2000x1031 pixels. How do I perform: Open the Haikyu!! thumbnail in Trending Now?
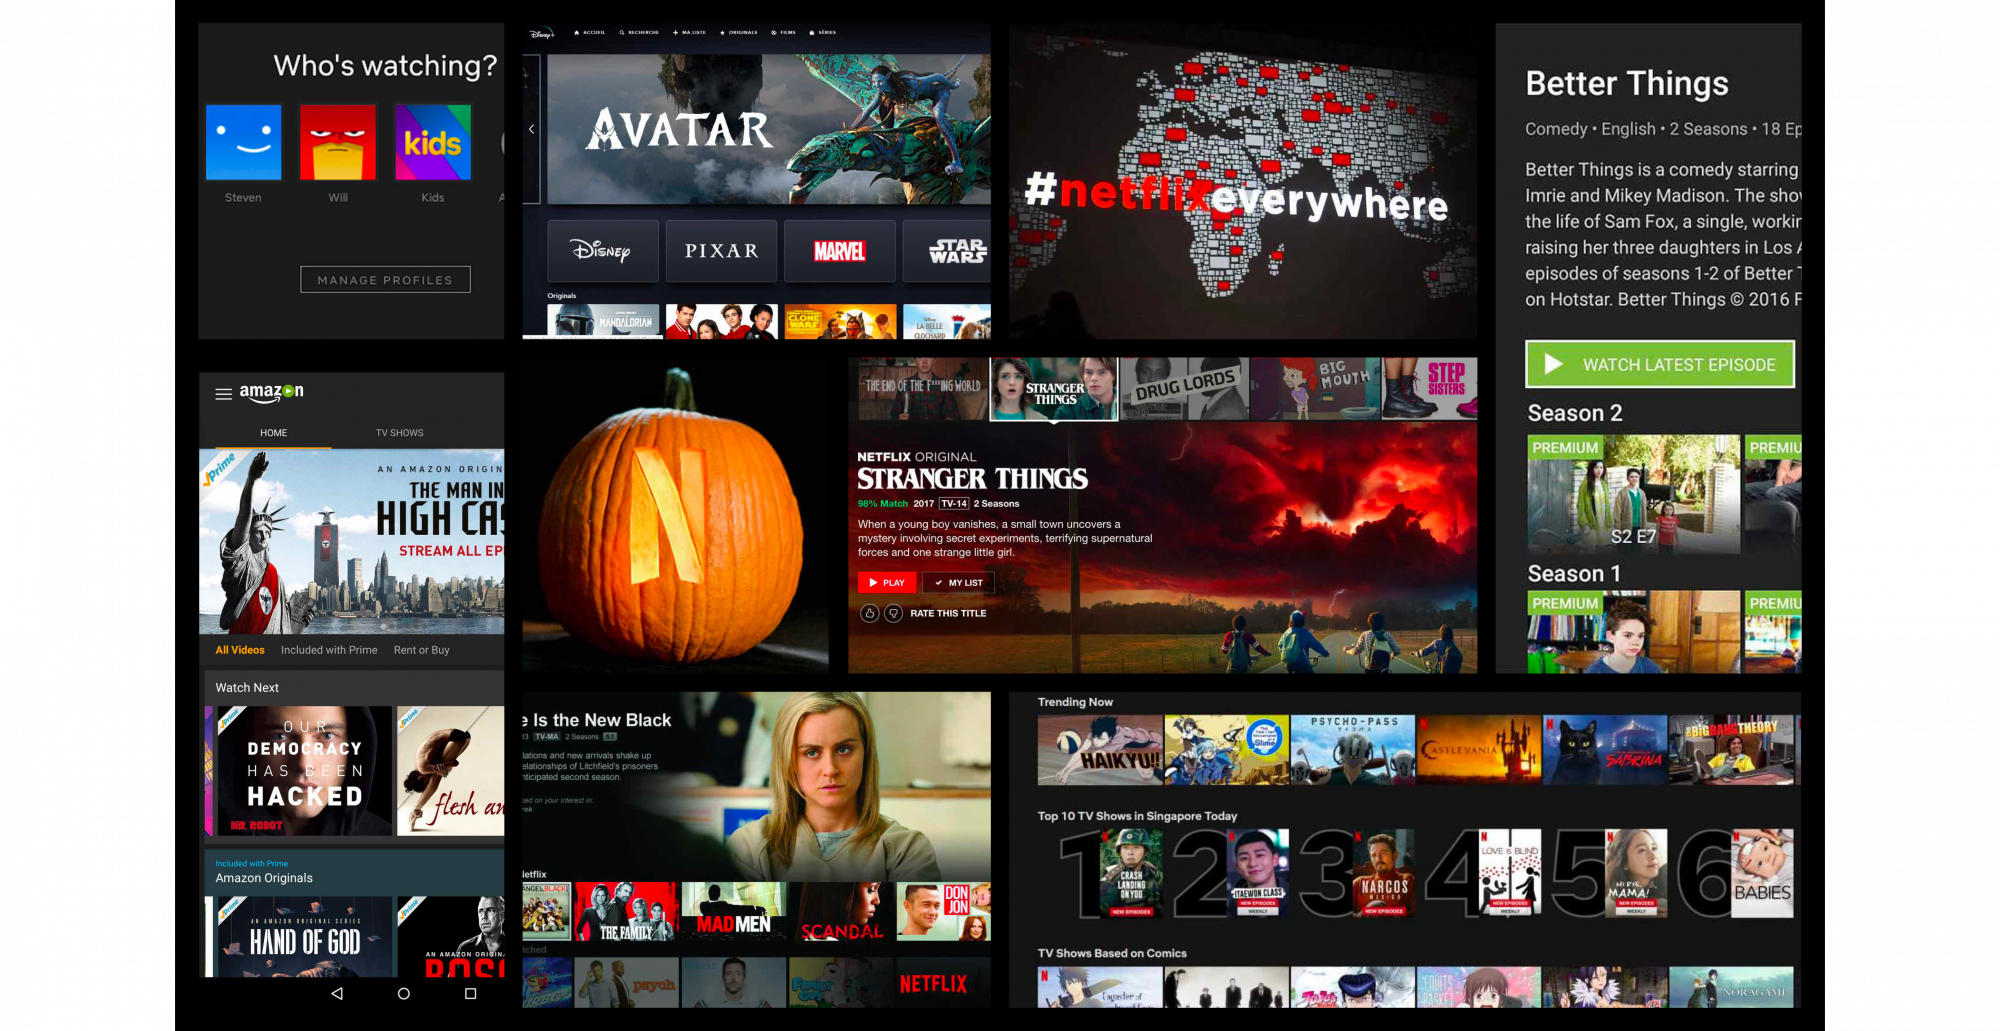(1100, 750)
